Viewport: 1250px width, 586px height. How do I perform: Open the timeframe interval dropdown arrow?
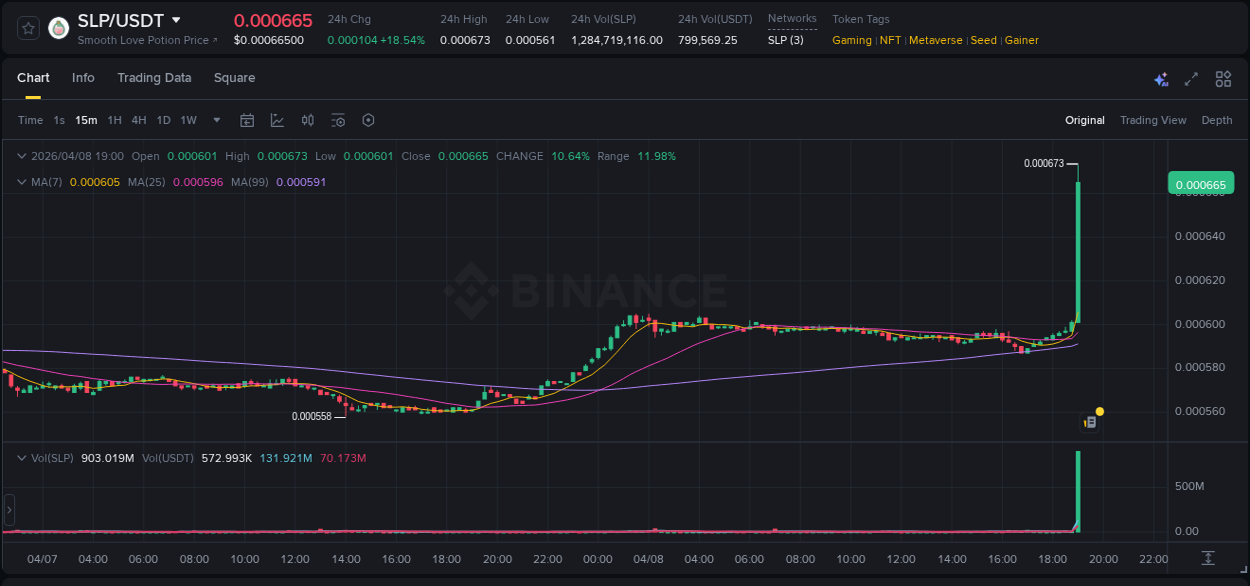point(216,120)
